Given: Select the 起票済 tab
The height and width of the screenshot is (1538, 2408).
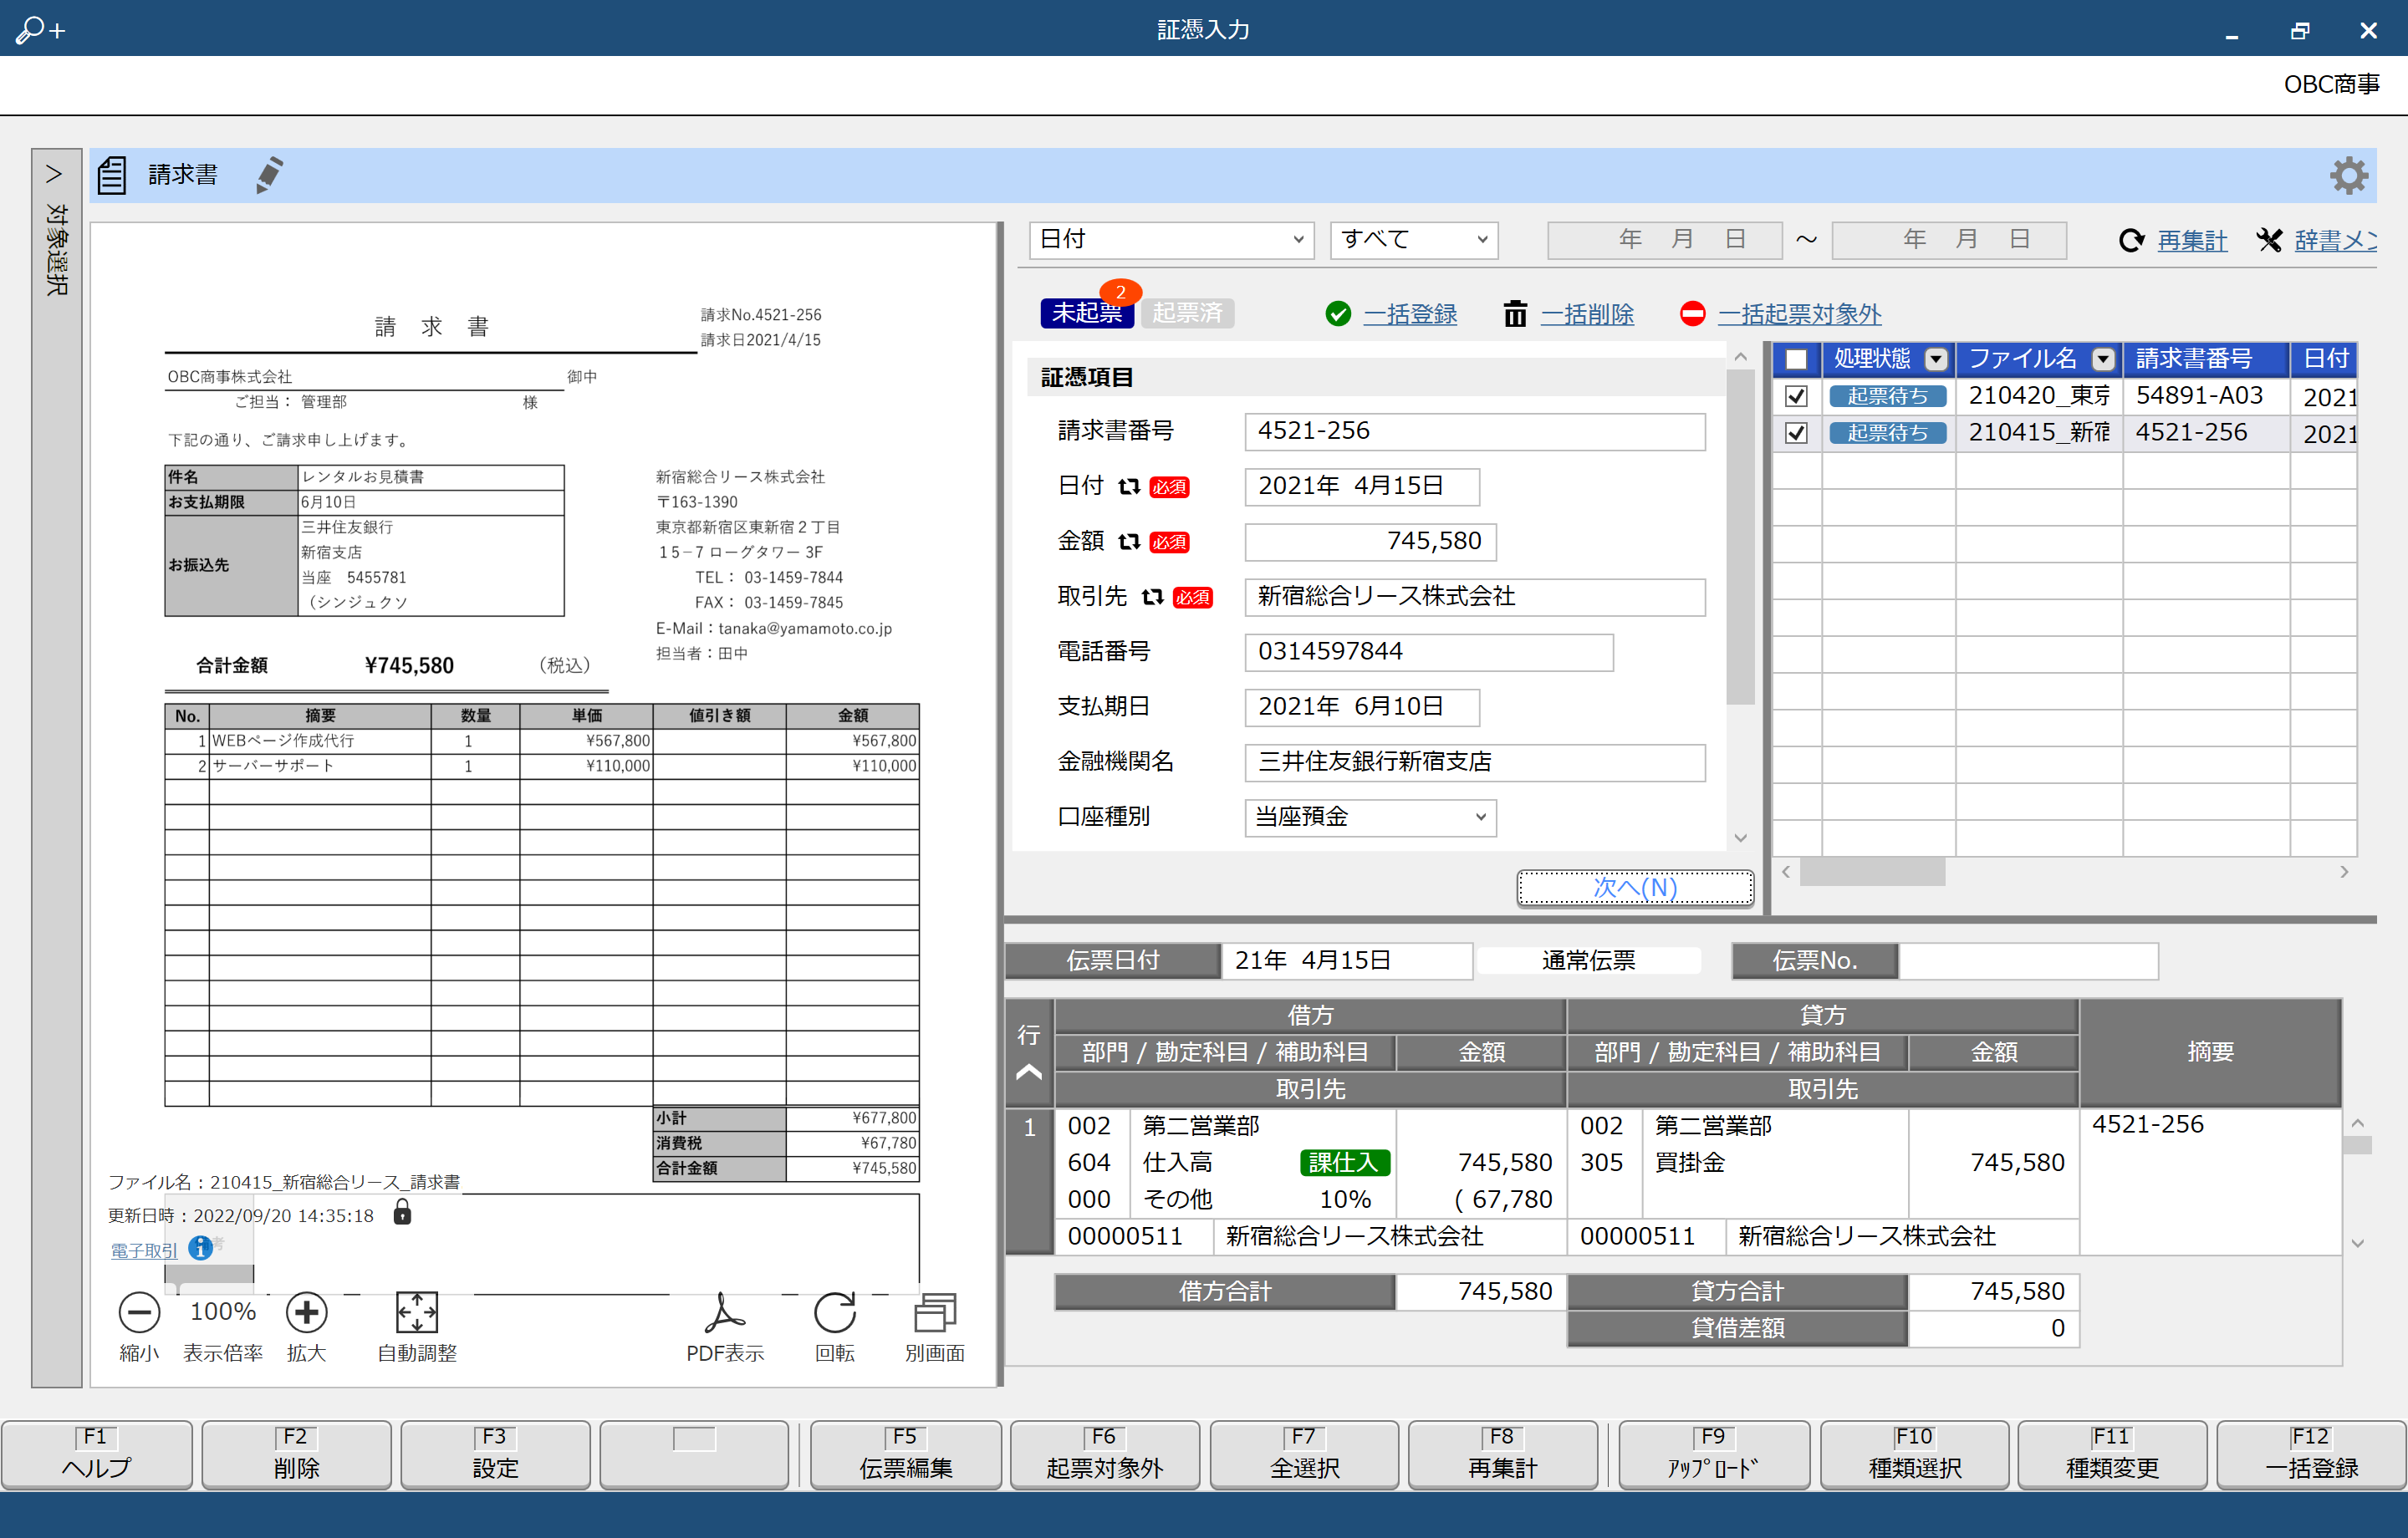Looking at the screenshot, I should pos(1190,314).
